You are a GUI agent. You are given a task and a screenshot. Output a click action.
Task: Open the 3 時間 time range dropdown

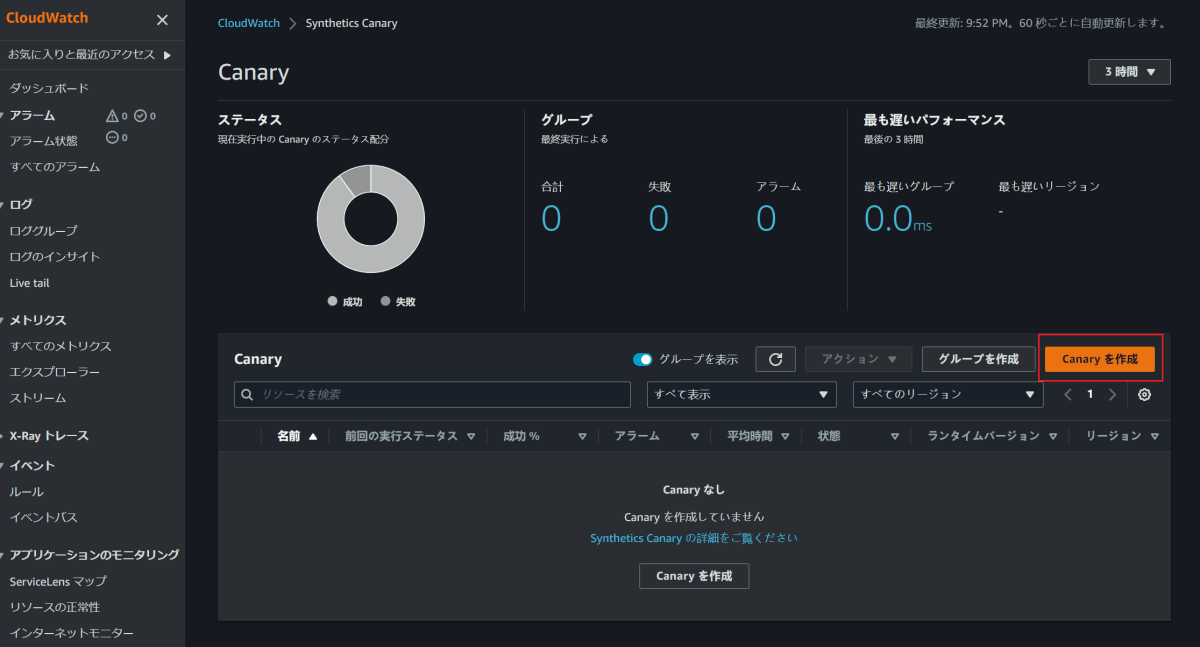click(1129, 72)
